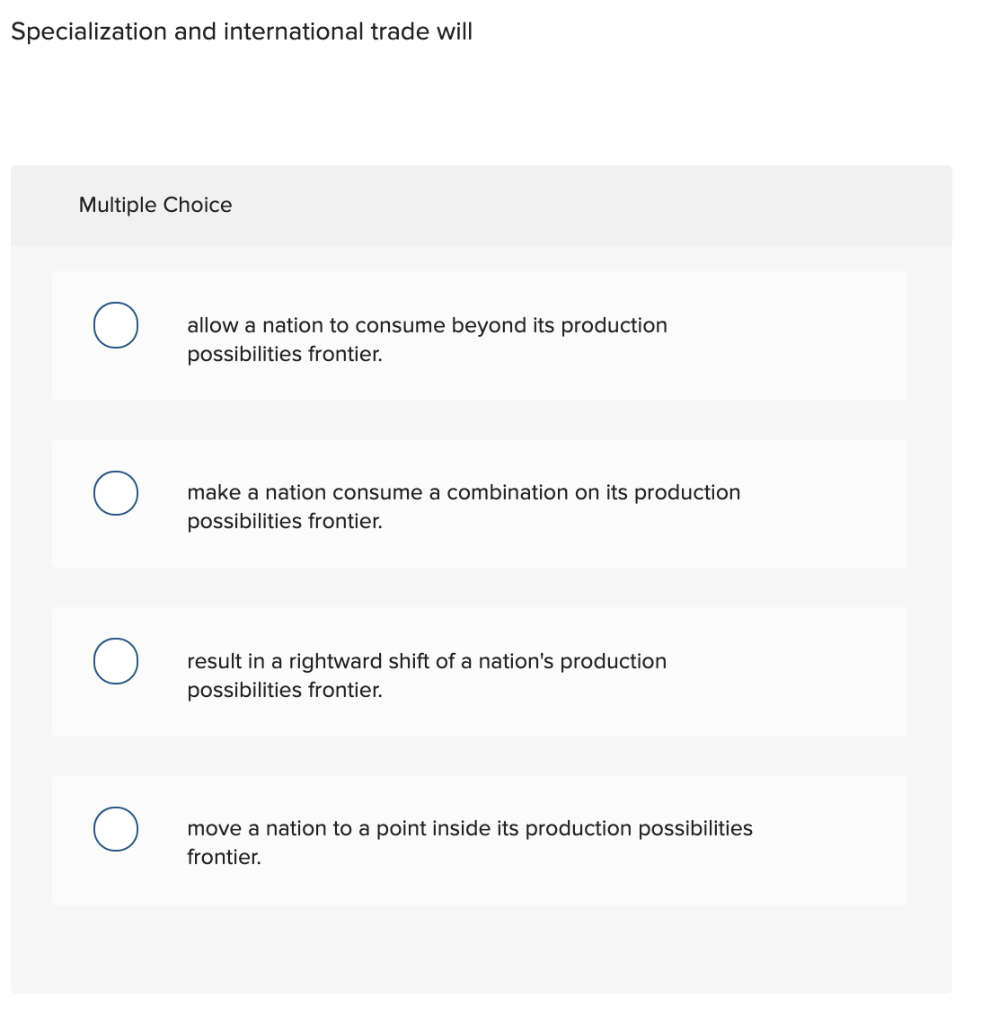The width and height of the screenshot is (990, 1024).
Task: Select the radio button for 'point inside its production possibilities frontier'
Action: point(115,829)
